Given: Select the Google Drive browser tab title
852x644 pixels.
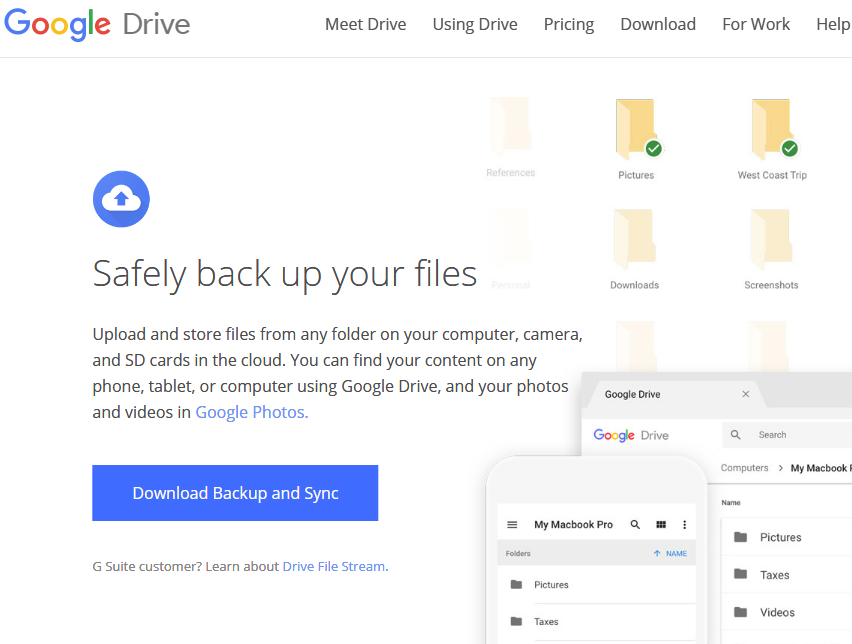Looking at the screenshot, I should (x=632, y=394).
